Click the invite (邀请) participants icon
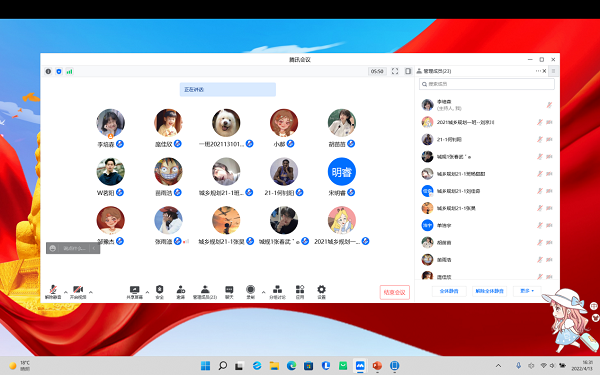This screenshot has height=375, width=600. 181,292
